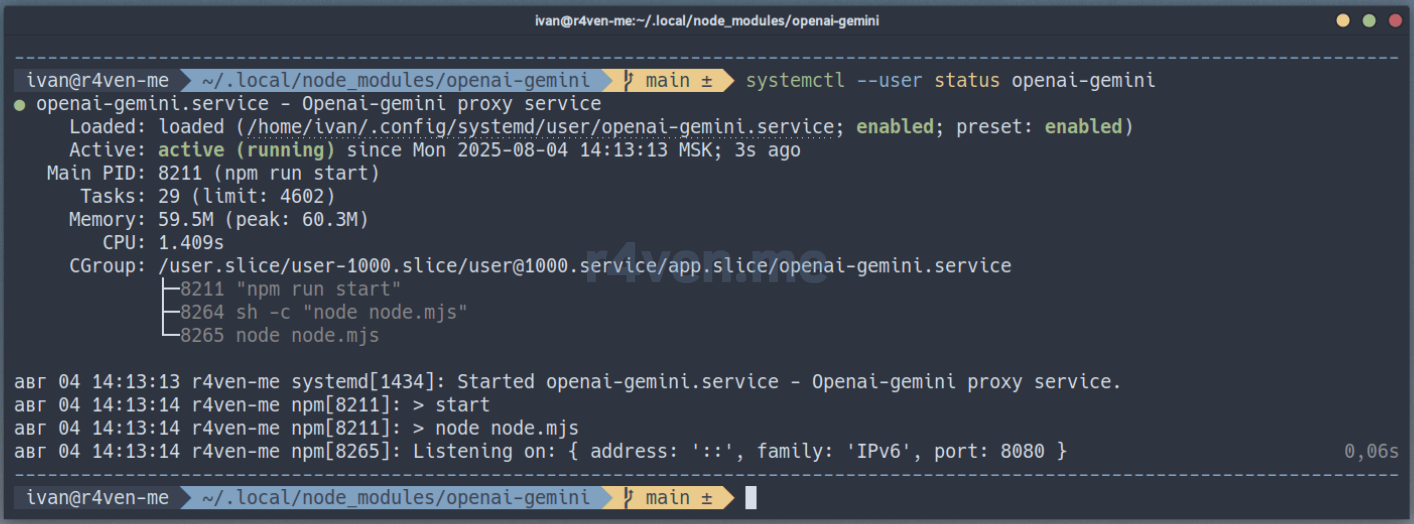Click the ivan@r4ven-me segment in top prompt
Image resolution: width=1414 pixels, height=524 pixels.
(98, 81)
